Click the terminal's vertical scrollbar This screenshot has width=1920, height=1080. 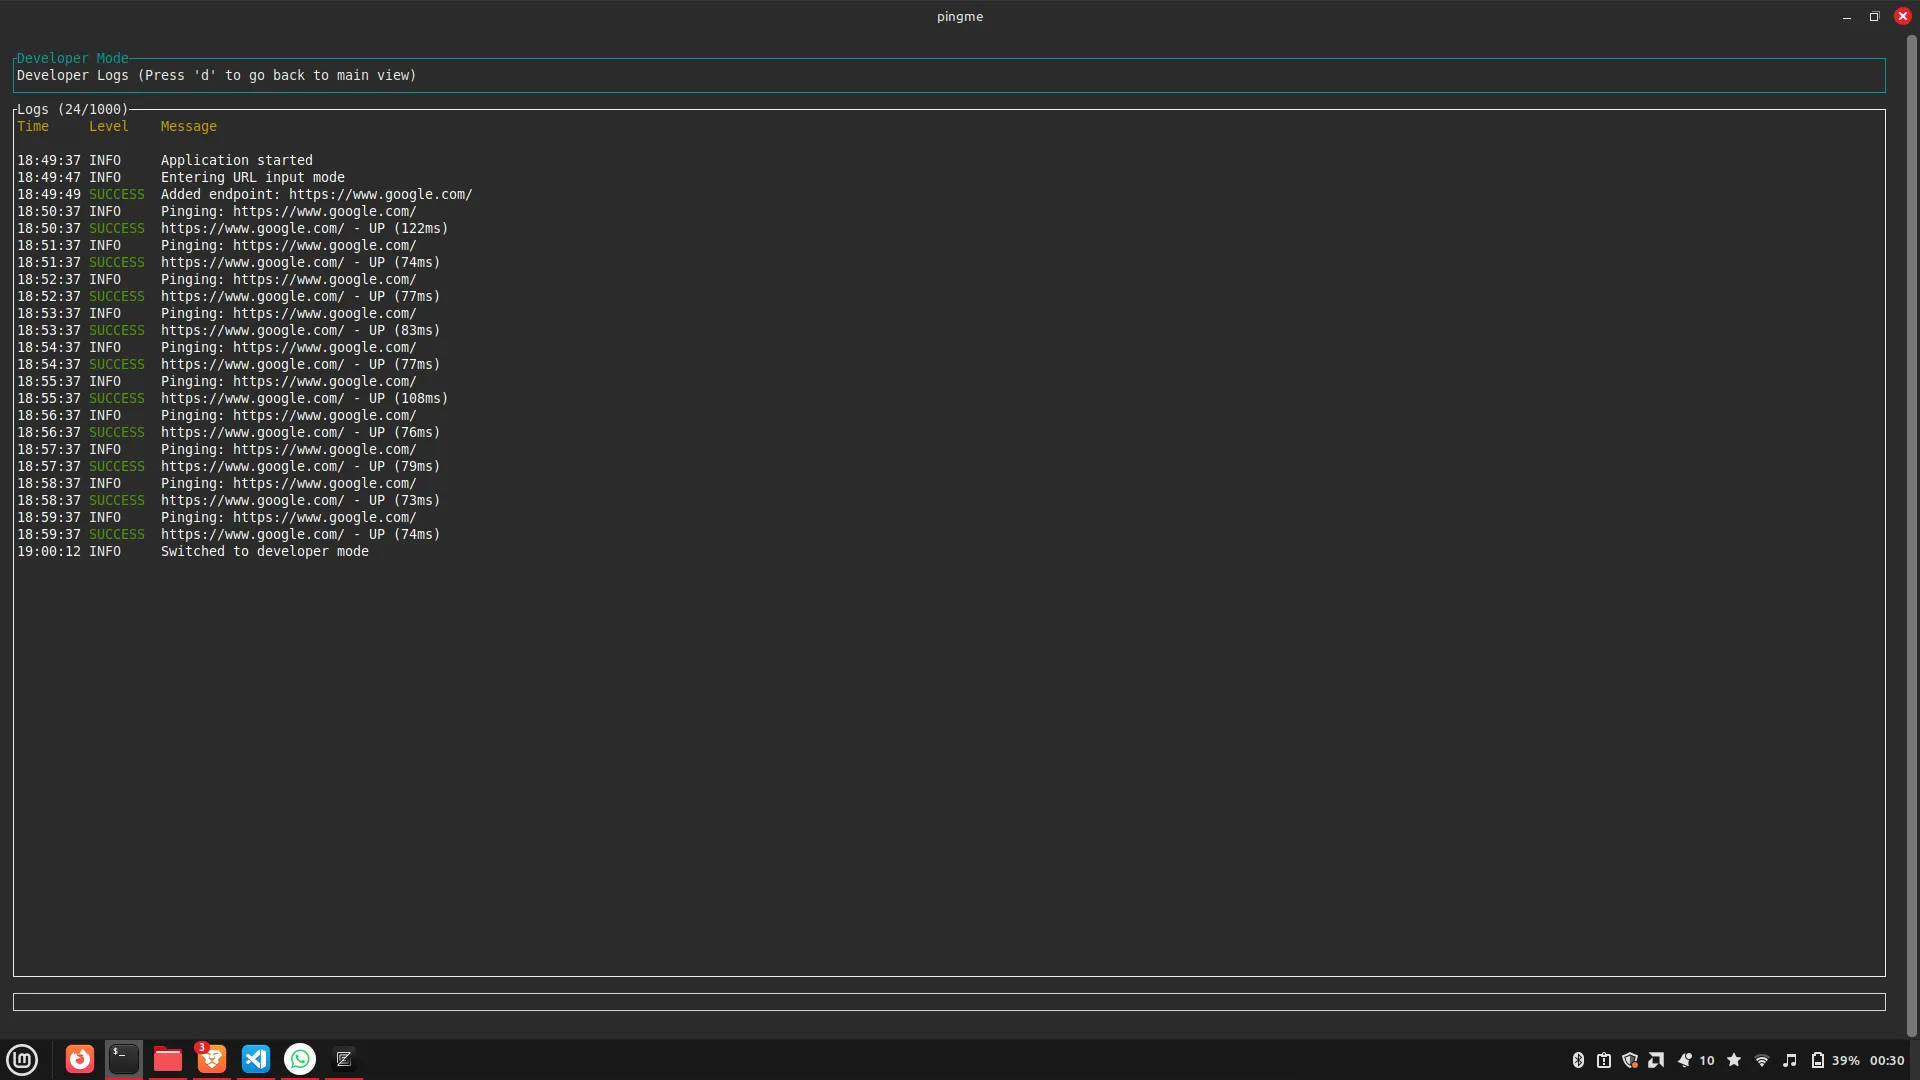point(1912,536)
